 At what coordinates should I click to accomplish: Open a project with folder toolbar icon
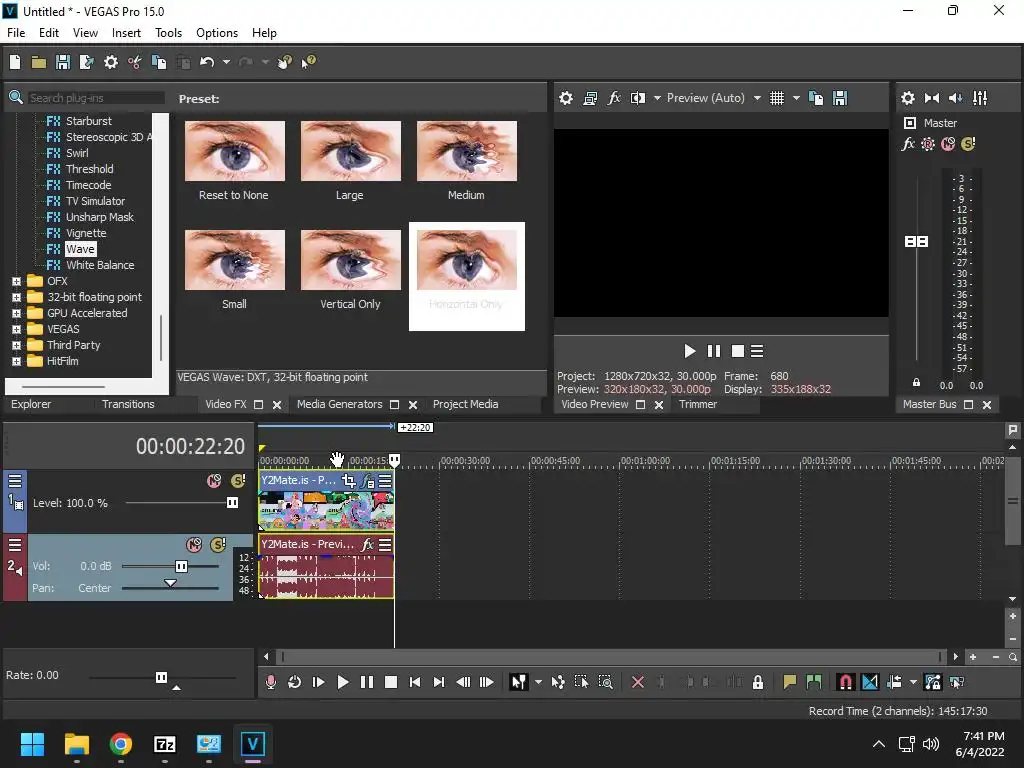click(39, 62)
